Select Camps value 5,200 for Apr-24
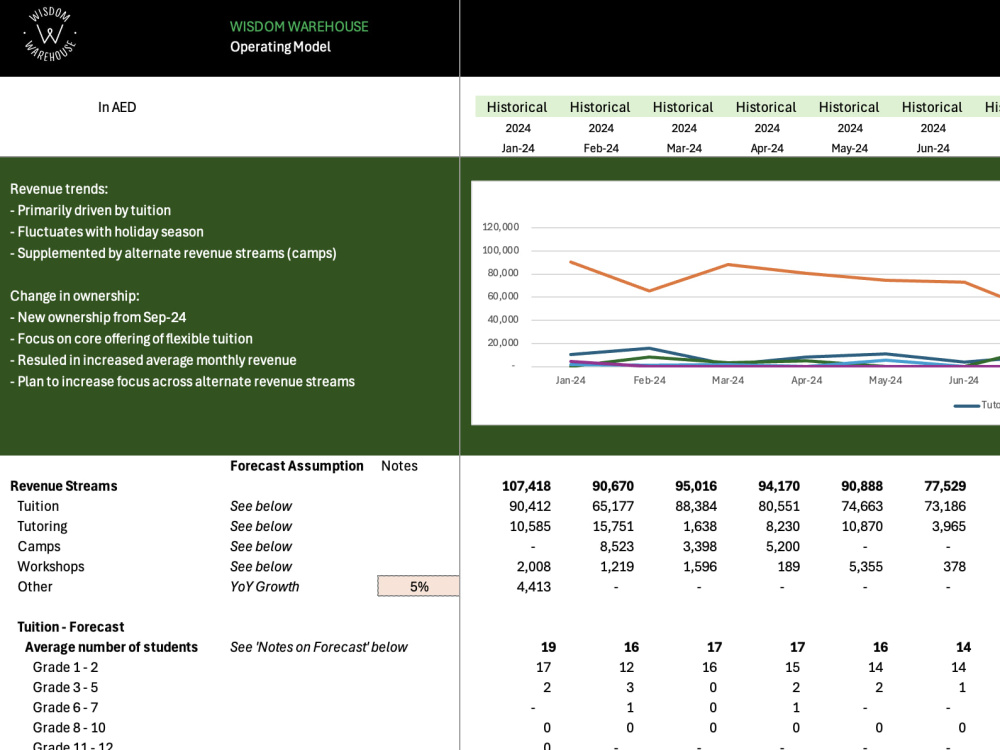Viewport: 1000px width, 750px height. [x=783, y=546]
